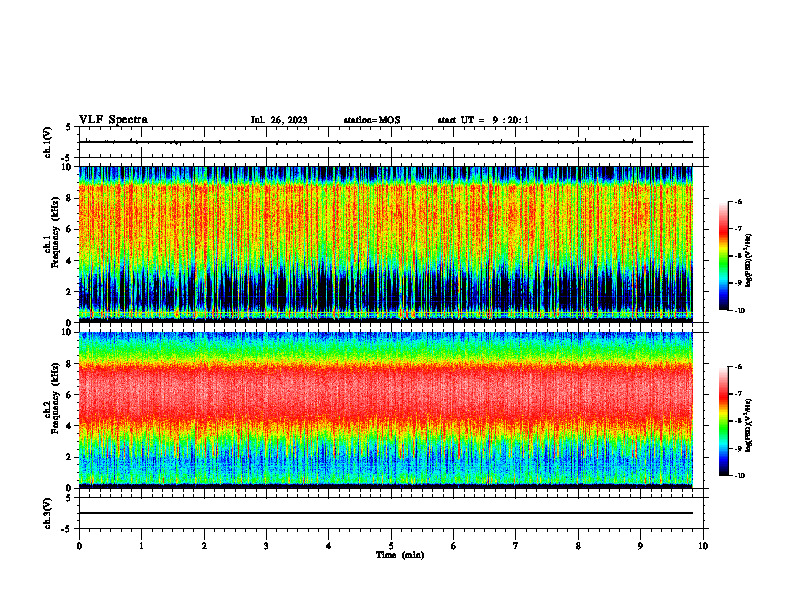792x612 pixels.
Task: Click the "3" tick on the time axis
Action: (266, 546)
